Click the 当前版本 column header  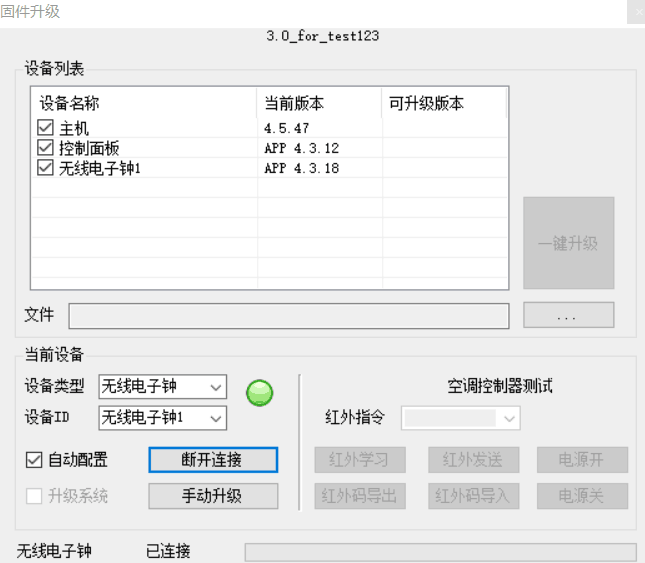[x=319, y=104]
